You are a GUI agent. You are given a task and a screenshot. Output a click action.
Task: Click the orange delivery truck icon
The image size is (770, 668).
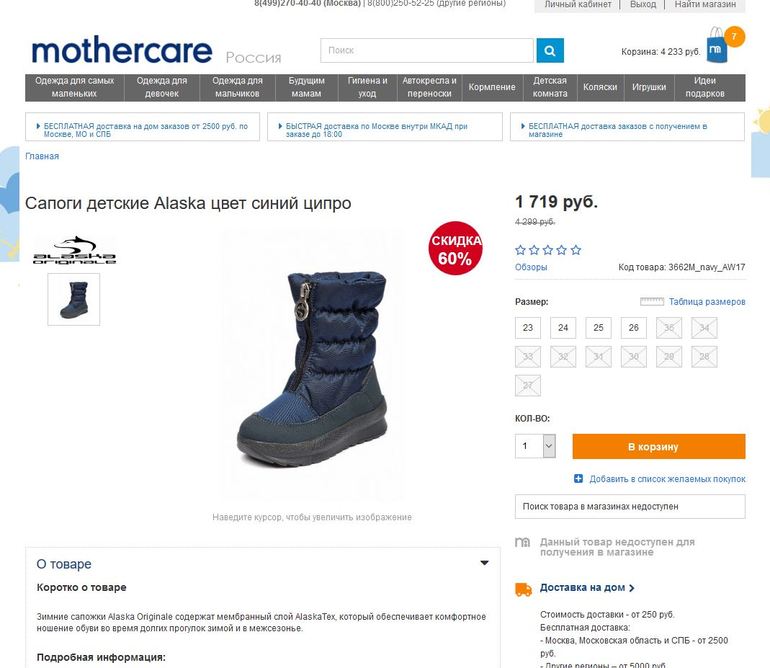(x=523, y=589)
